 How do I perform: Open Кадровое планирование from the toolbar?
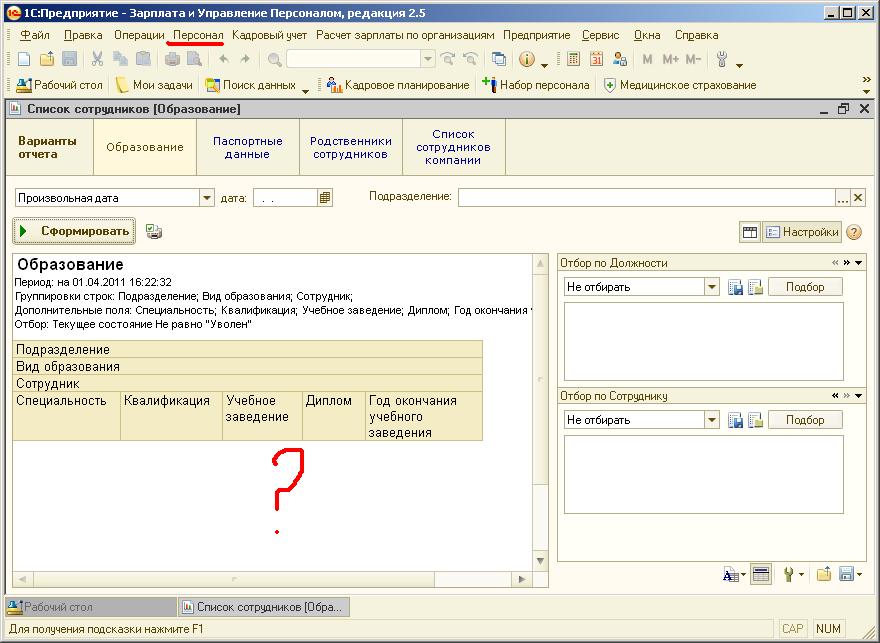[398, 85]
